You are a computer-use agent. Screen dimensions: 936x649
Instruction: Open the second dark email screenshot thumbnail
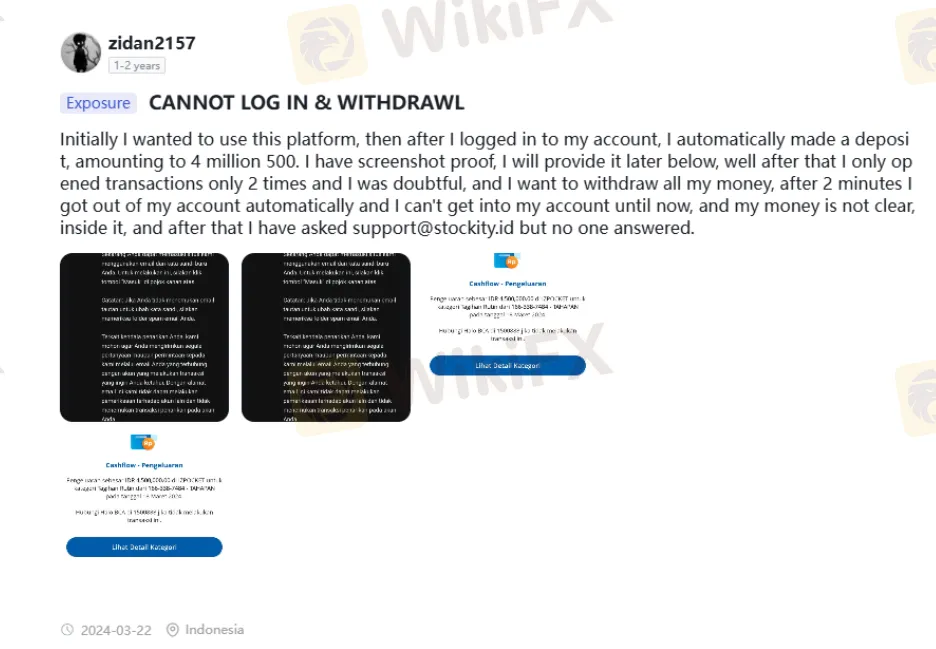pyautogui.click(x=326, y=337)
